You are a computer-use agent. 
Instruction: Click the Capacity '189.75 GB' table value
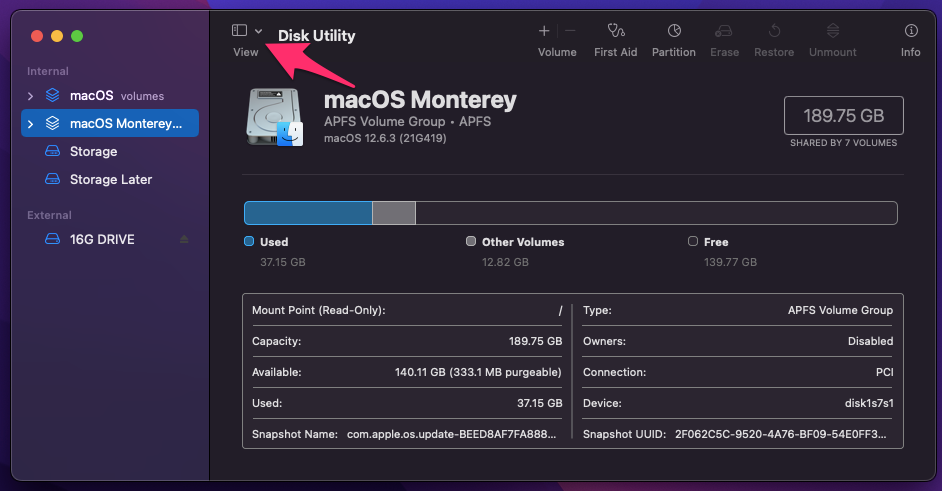[535, 341]
